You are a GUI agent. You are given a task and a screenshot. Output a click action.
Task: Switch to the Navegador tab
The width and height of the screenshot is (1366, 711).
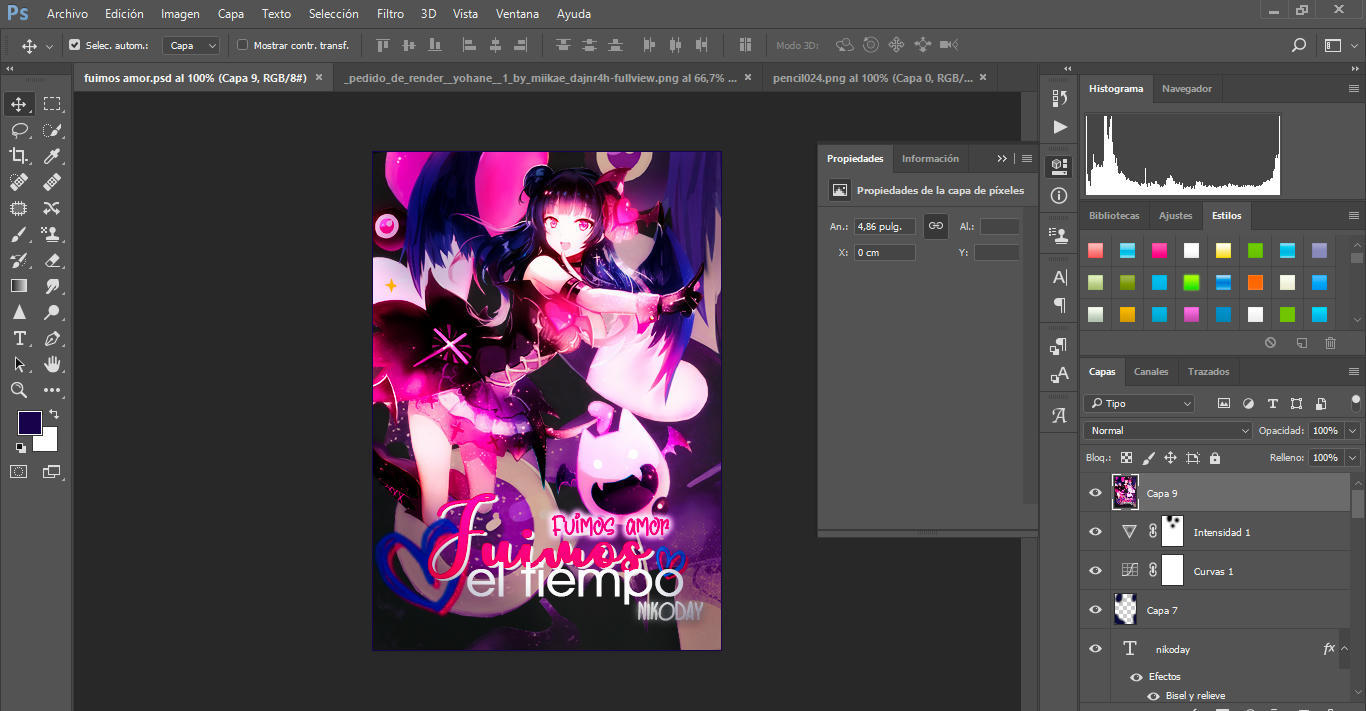[1187, 89]
